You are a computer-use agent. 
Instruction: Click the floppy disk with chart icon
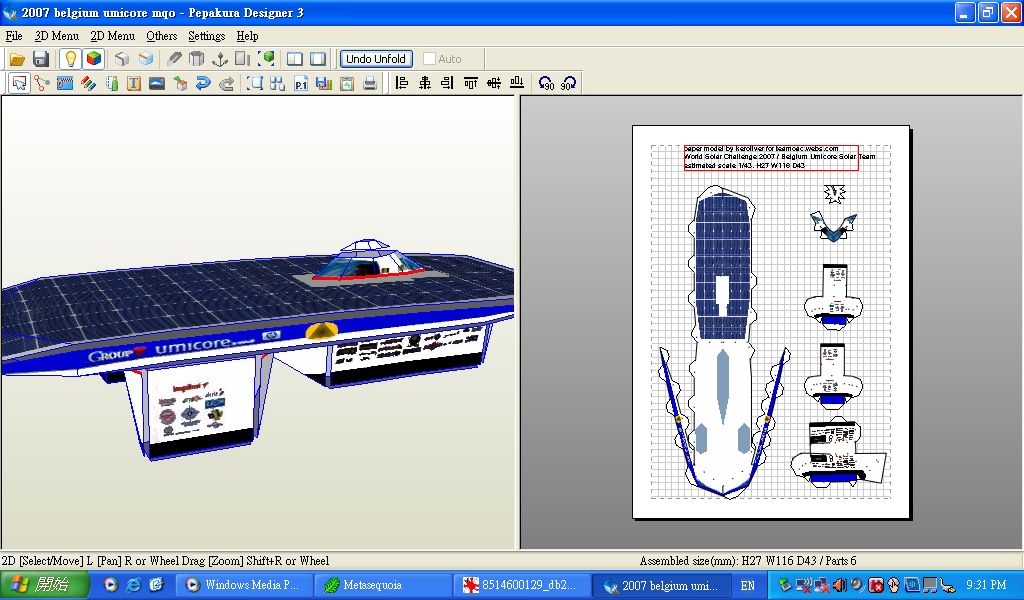tap(323, 84)
